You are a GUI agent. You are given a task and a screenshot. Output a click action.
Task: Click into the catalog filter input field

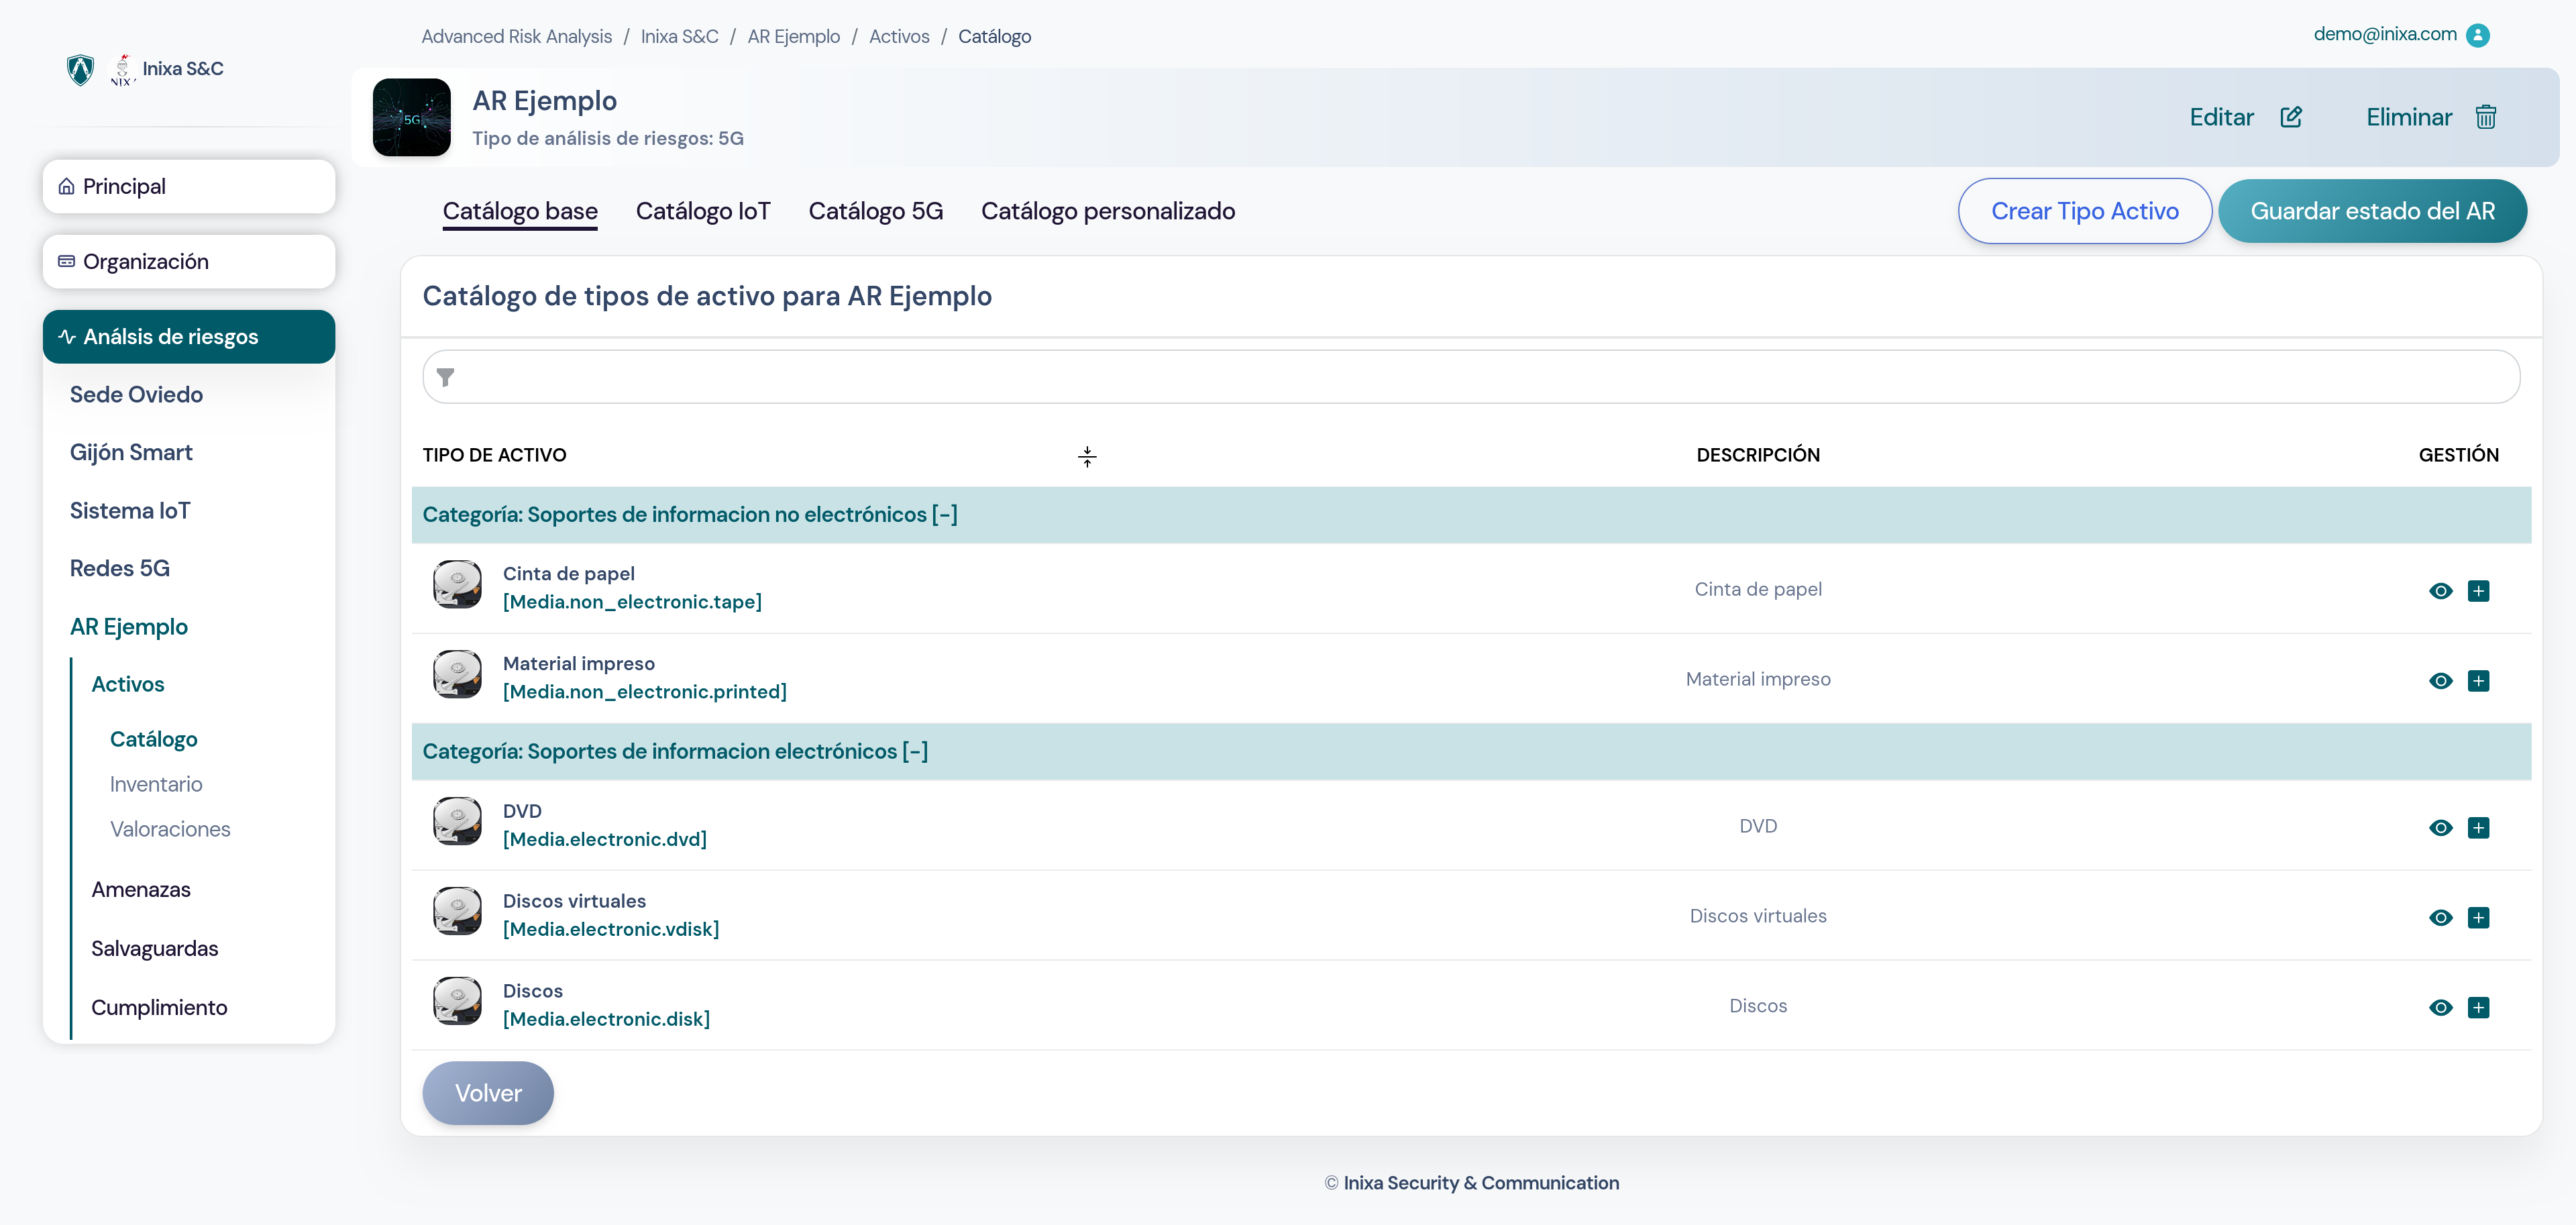point(1471,377)
